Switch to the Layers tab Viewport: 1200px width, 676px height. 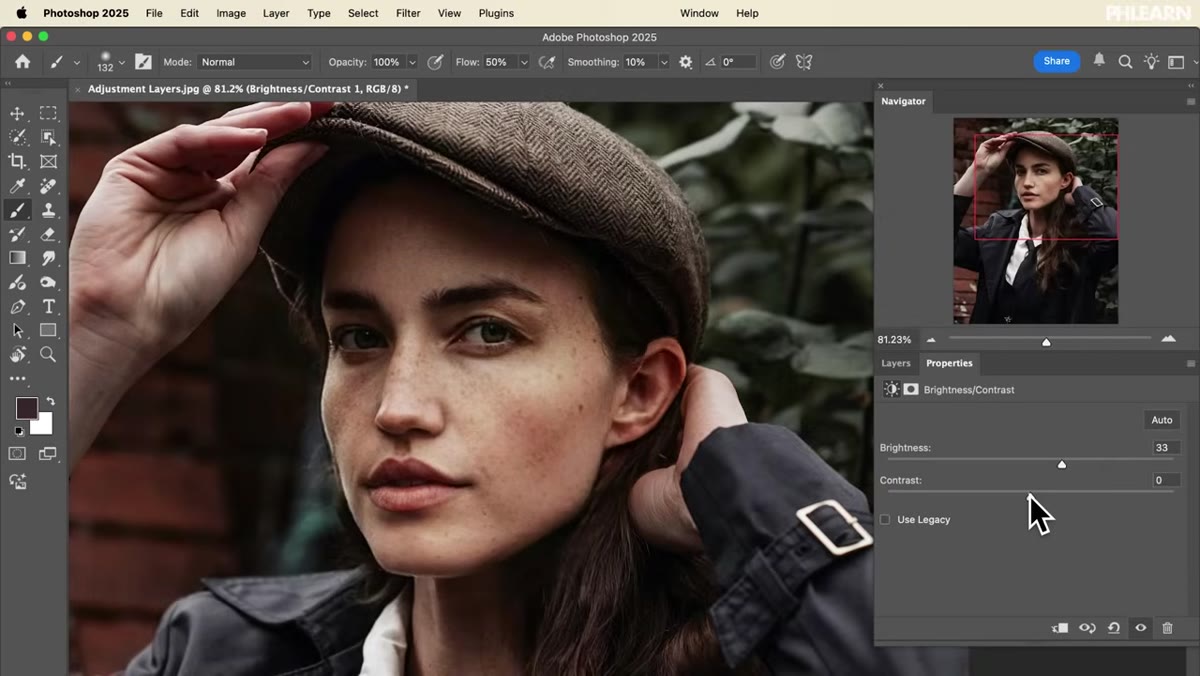coord(896,364)
